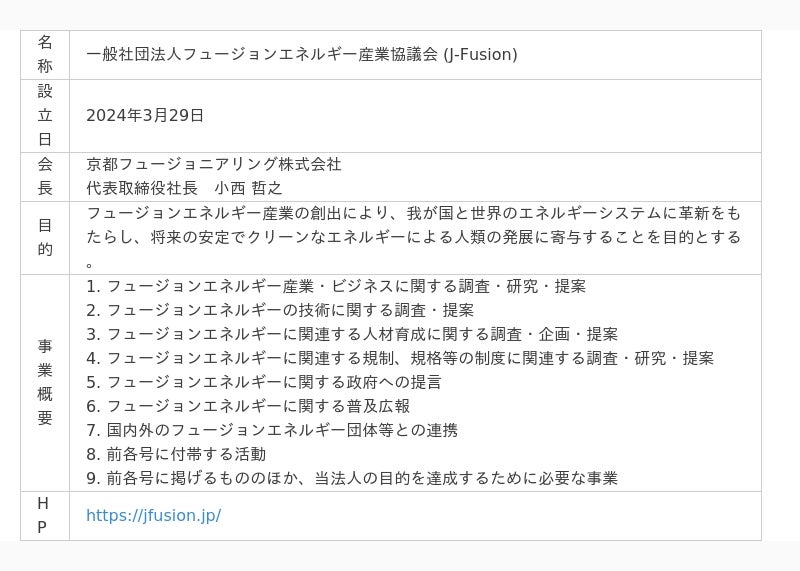Click the date 2024年3月29日
This screenshot has width=800, height=571.
click(x=145, y=115)
